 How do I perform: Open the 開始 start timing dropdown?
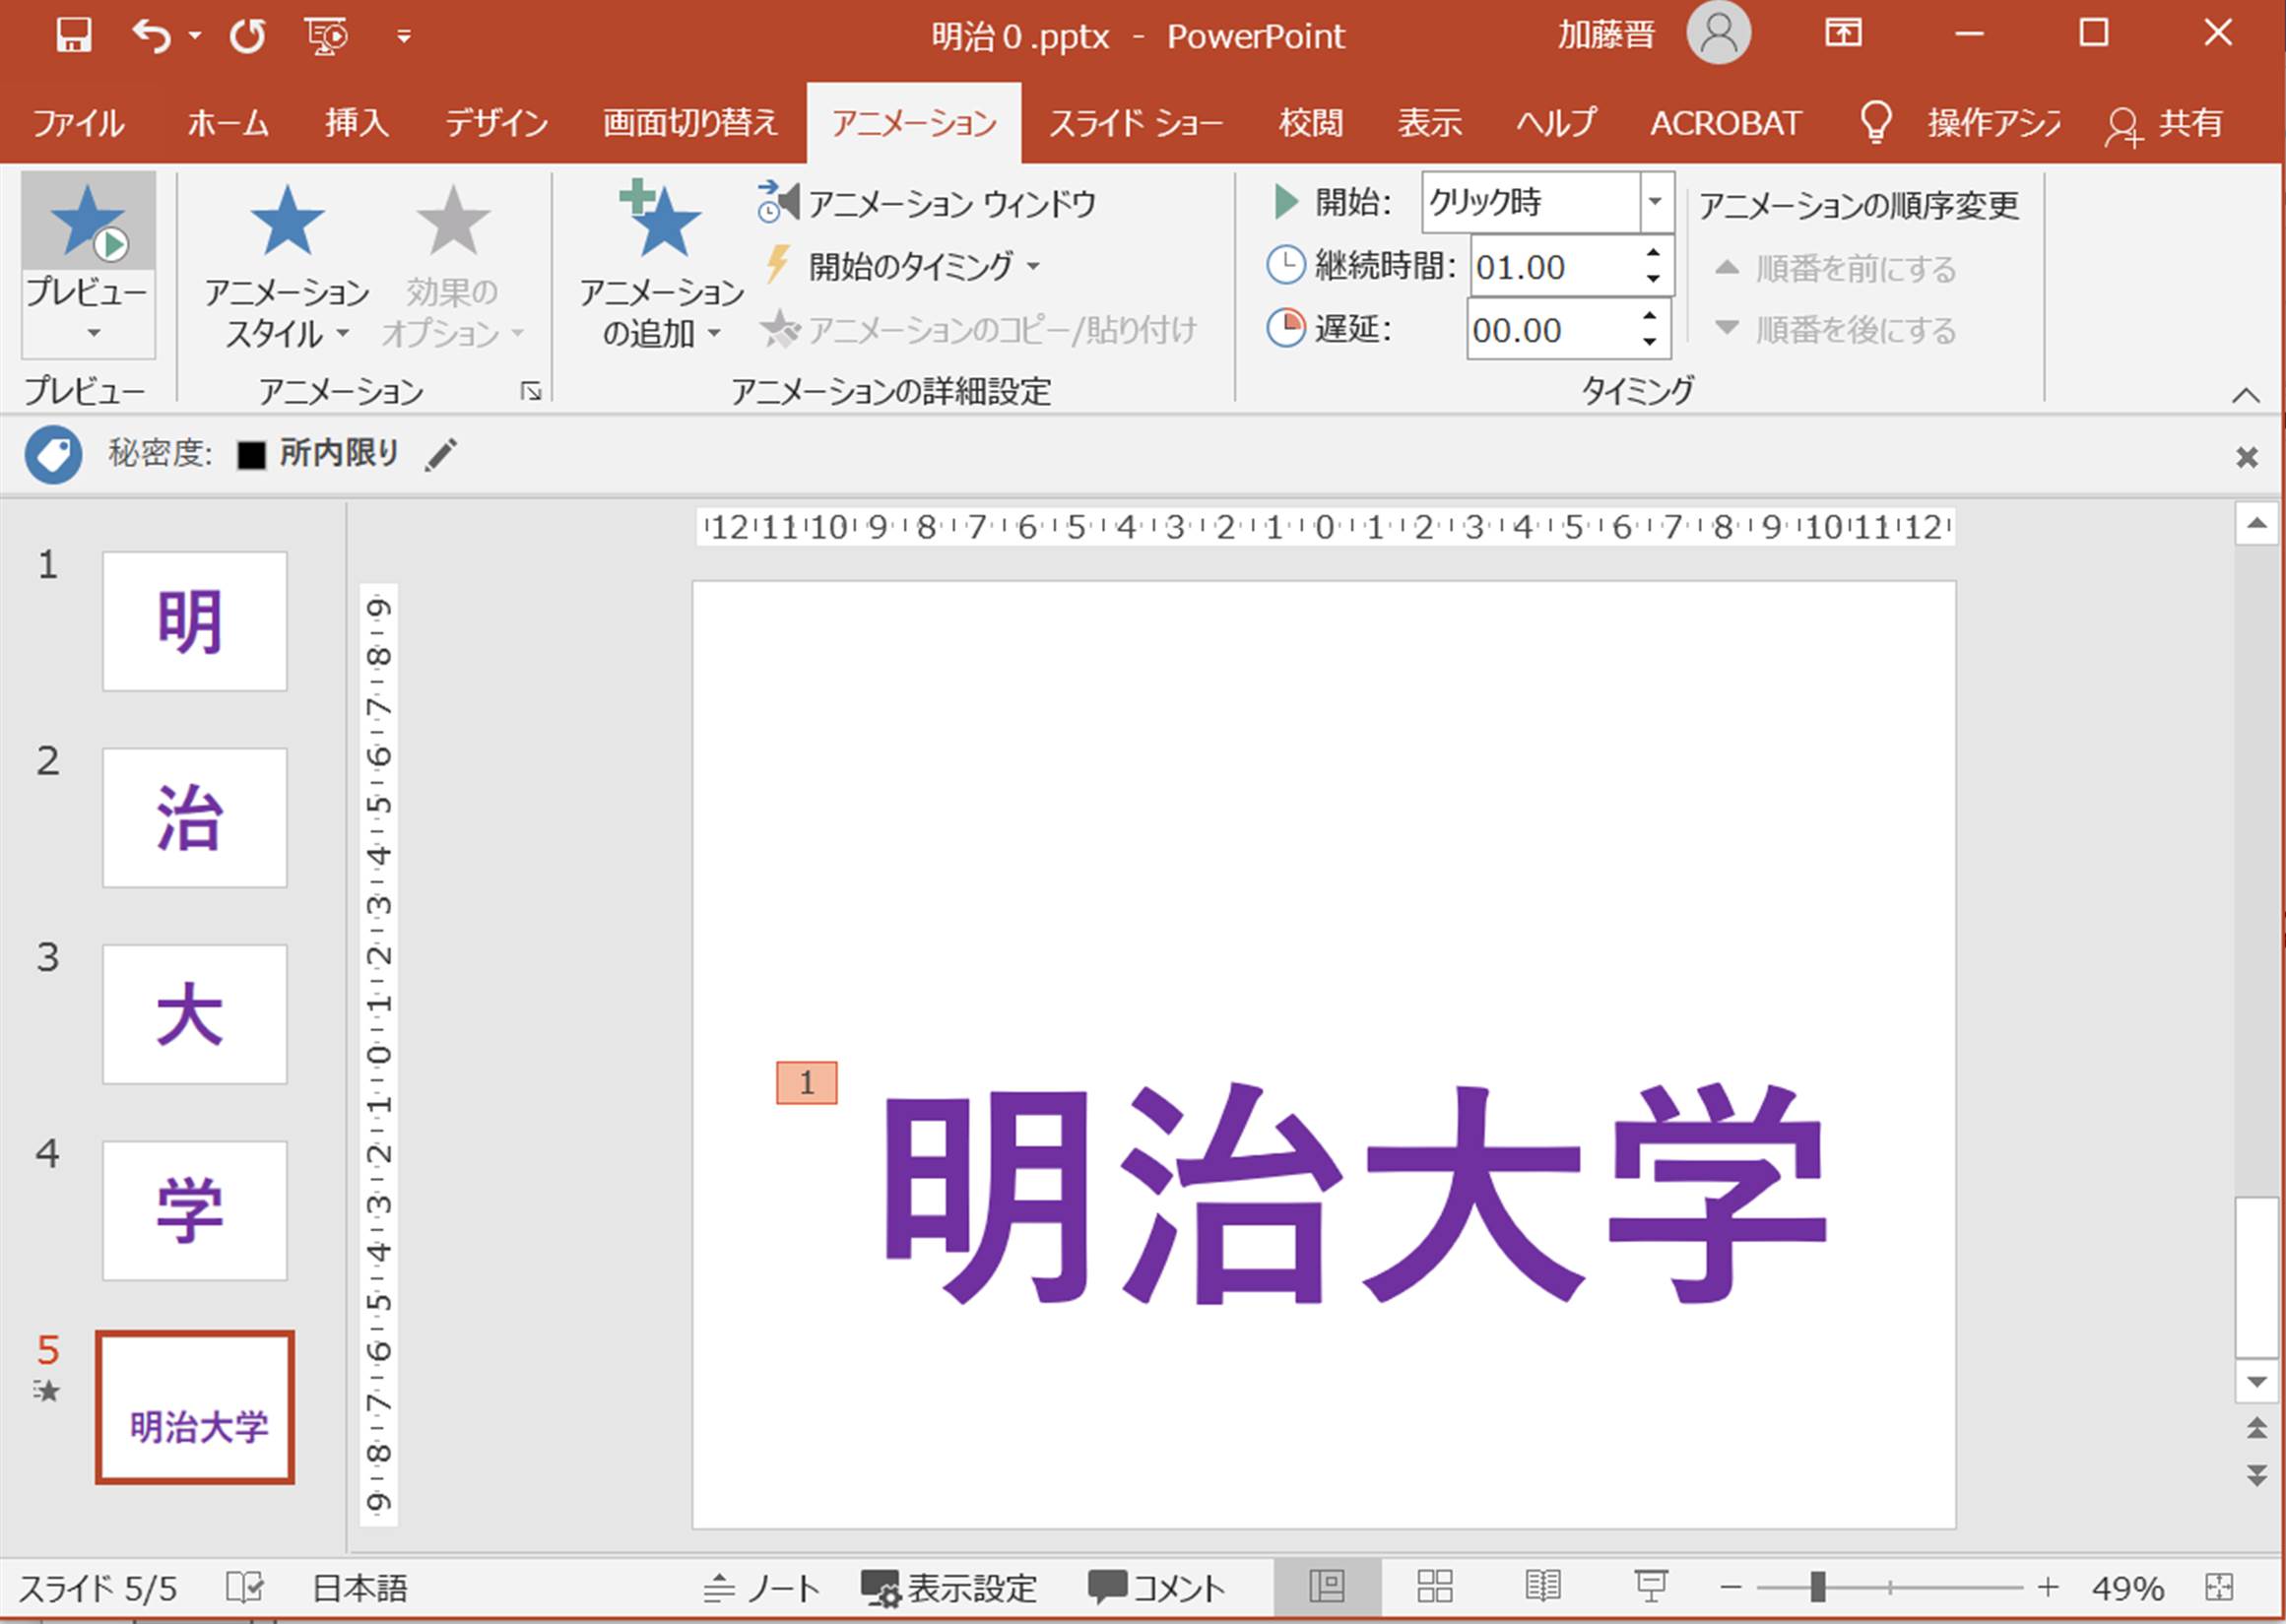click(x=1655, y=202)
